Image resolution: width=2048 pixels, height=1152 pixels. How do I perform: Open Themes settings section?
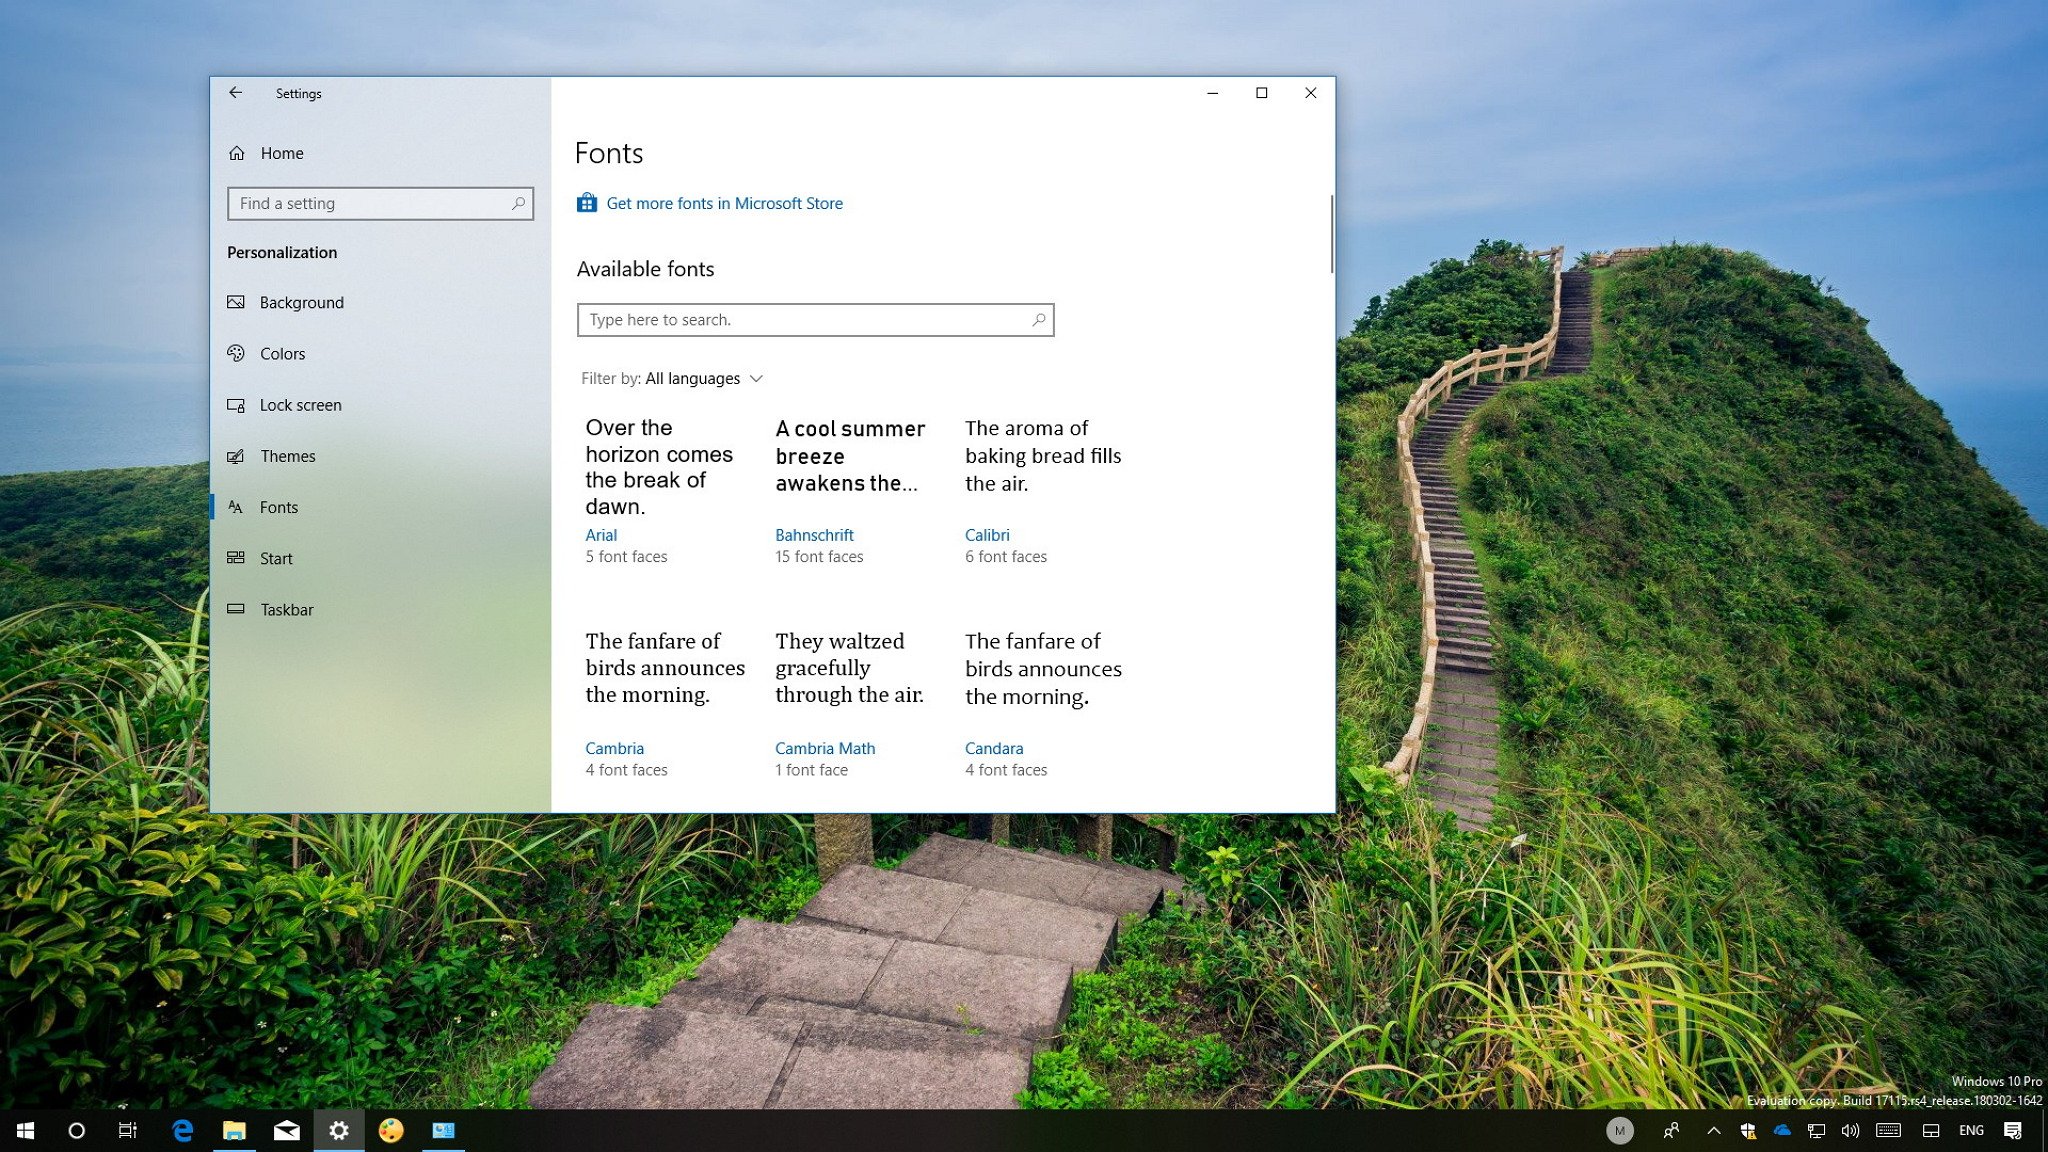(x=288, y=456)
